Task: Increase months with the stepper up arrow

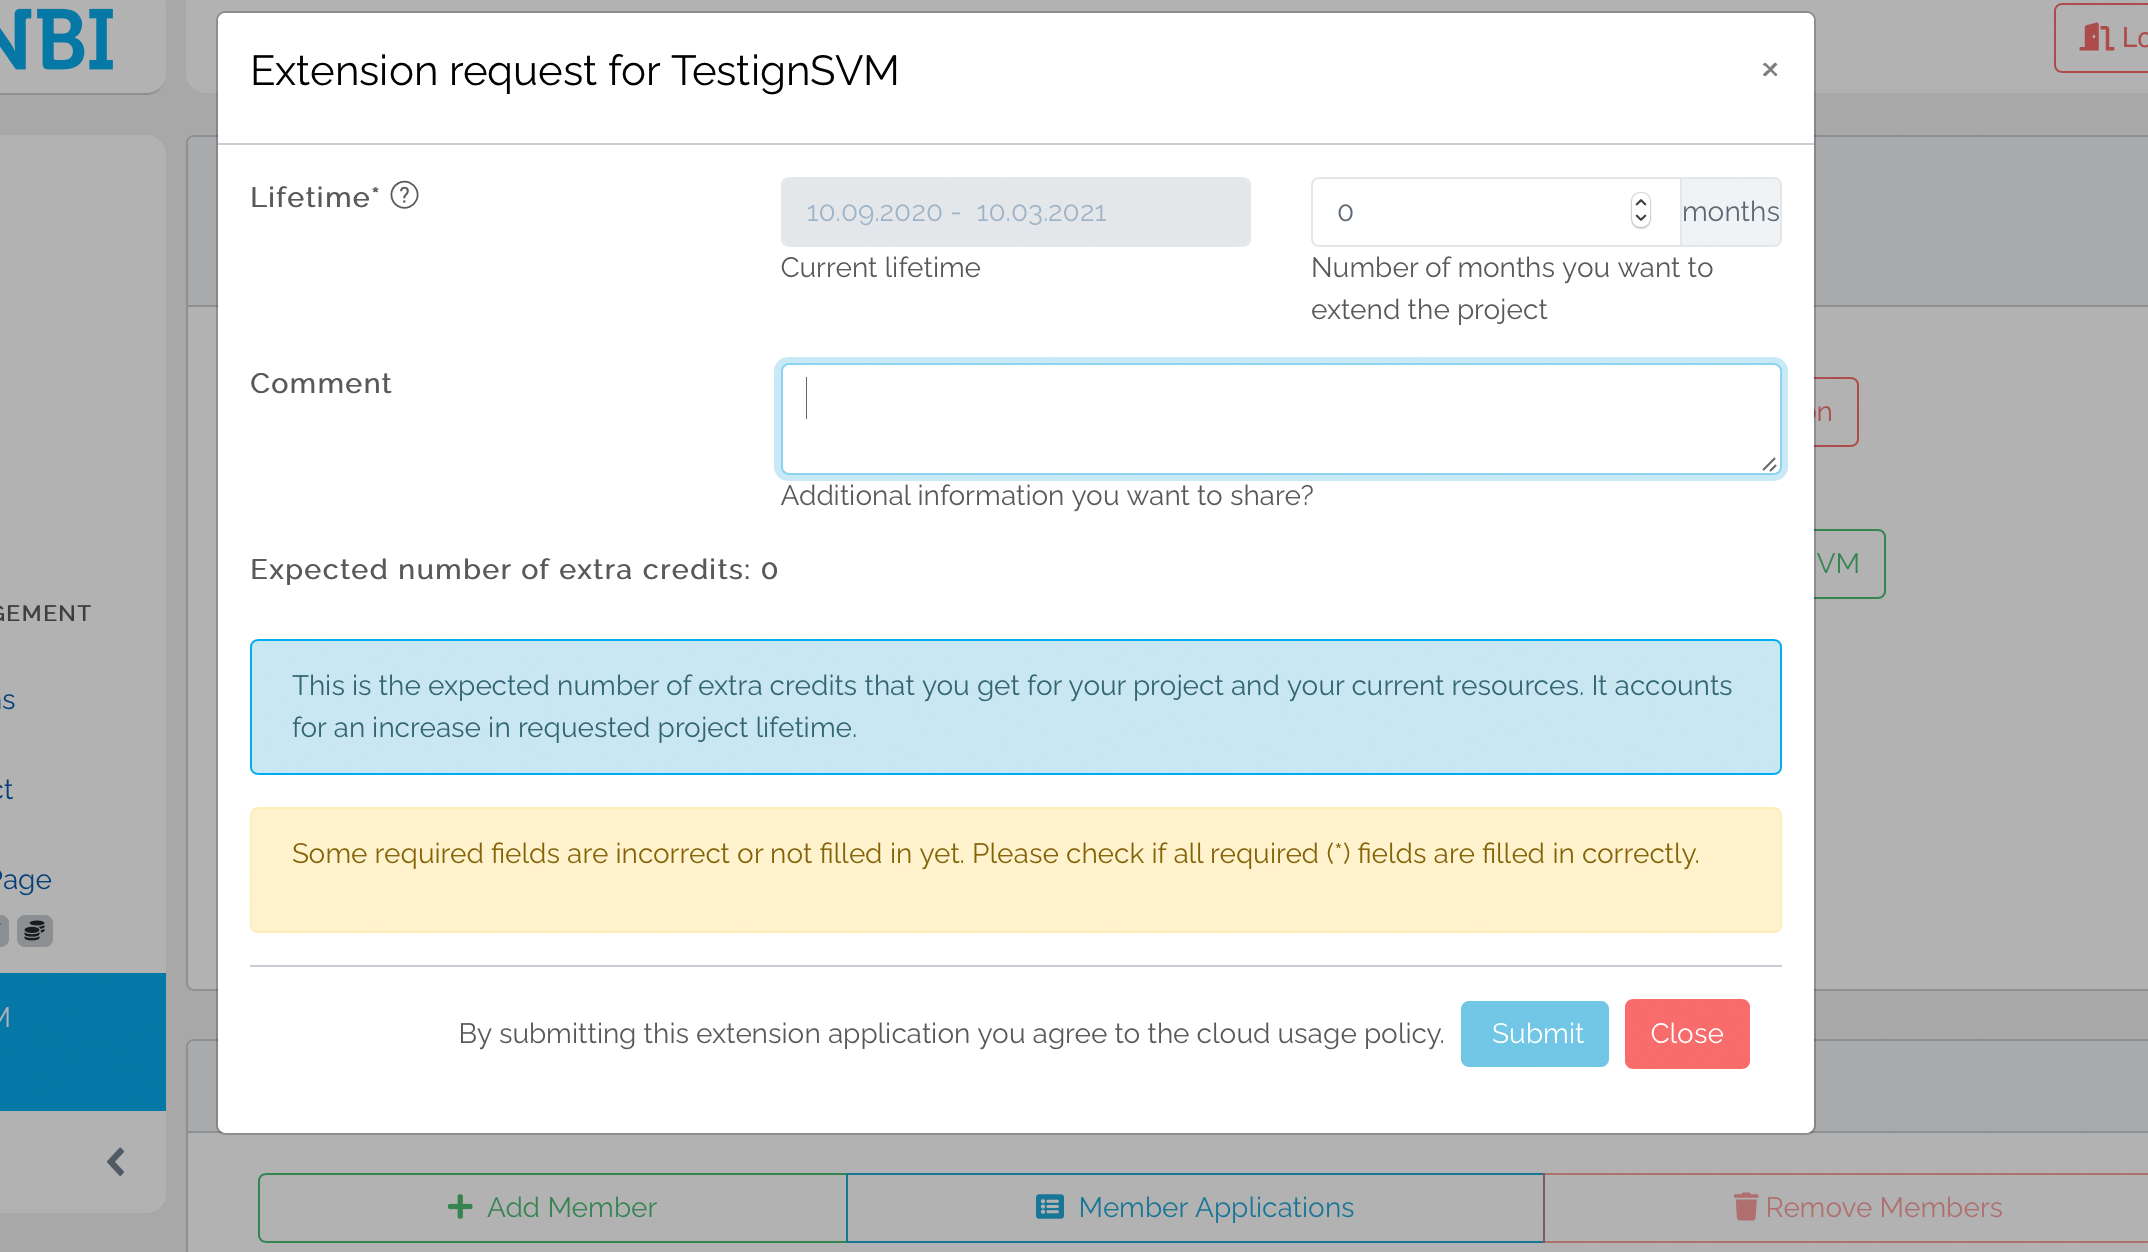Action: (x=1640, y=202)
